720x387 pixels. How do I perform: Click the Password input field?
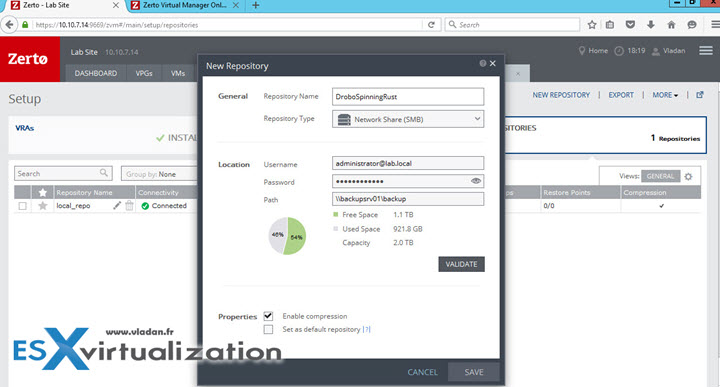(408, 181)
